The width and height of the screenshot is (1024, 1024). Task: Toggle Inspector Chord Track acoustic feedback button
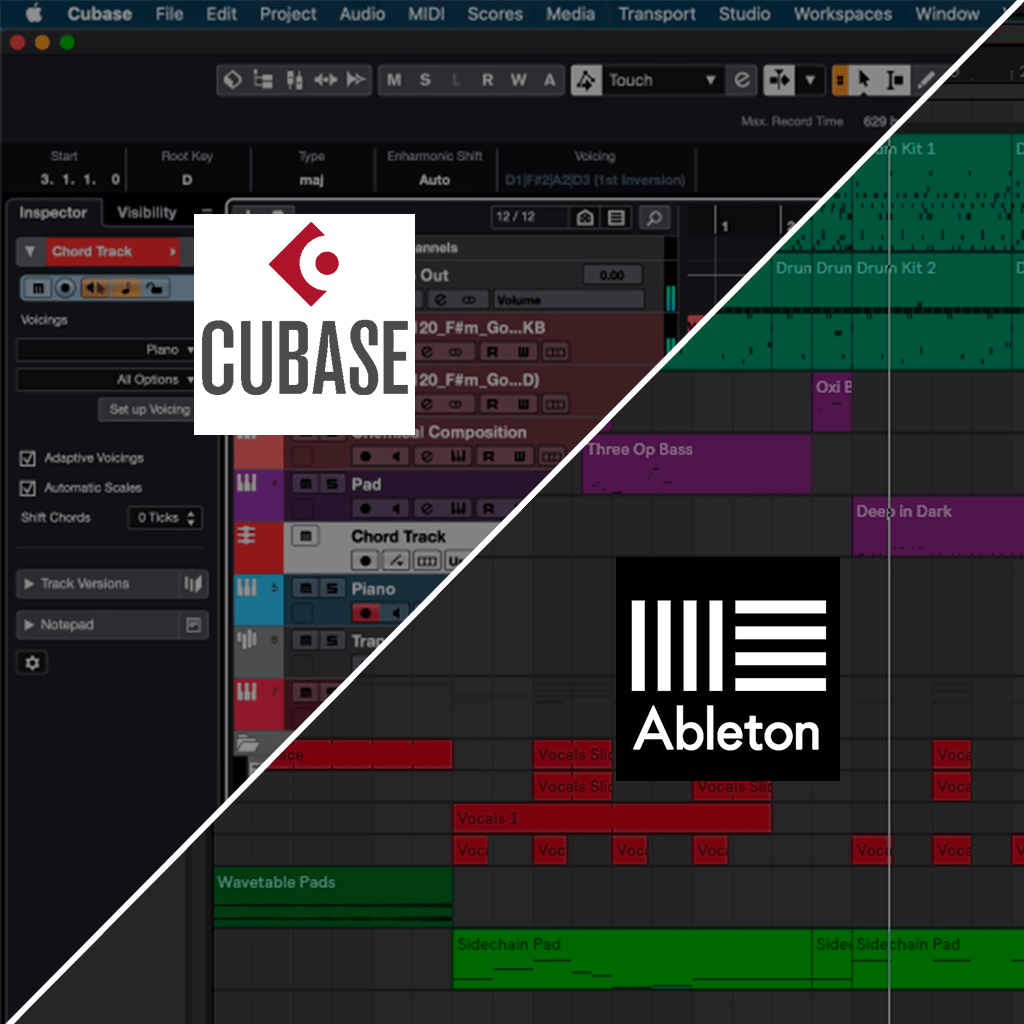[95, 288]
